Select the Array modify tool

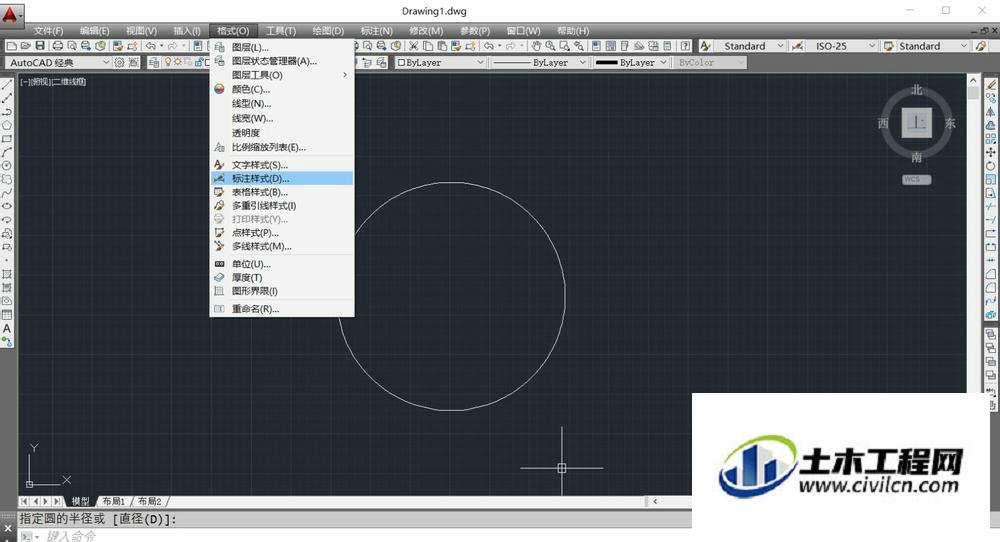click(990, 138)
